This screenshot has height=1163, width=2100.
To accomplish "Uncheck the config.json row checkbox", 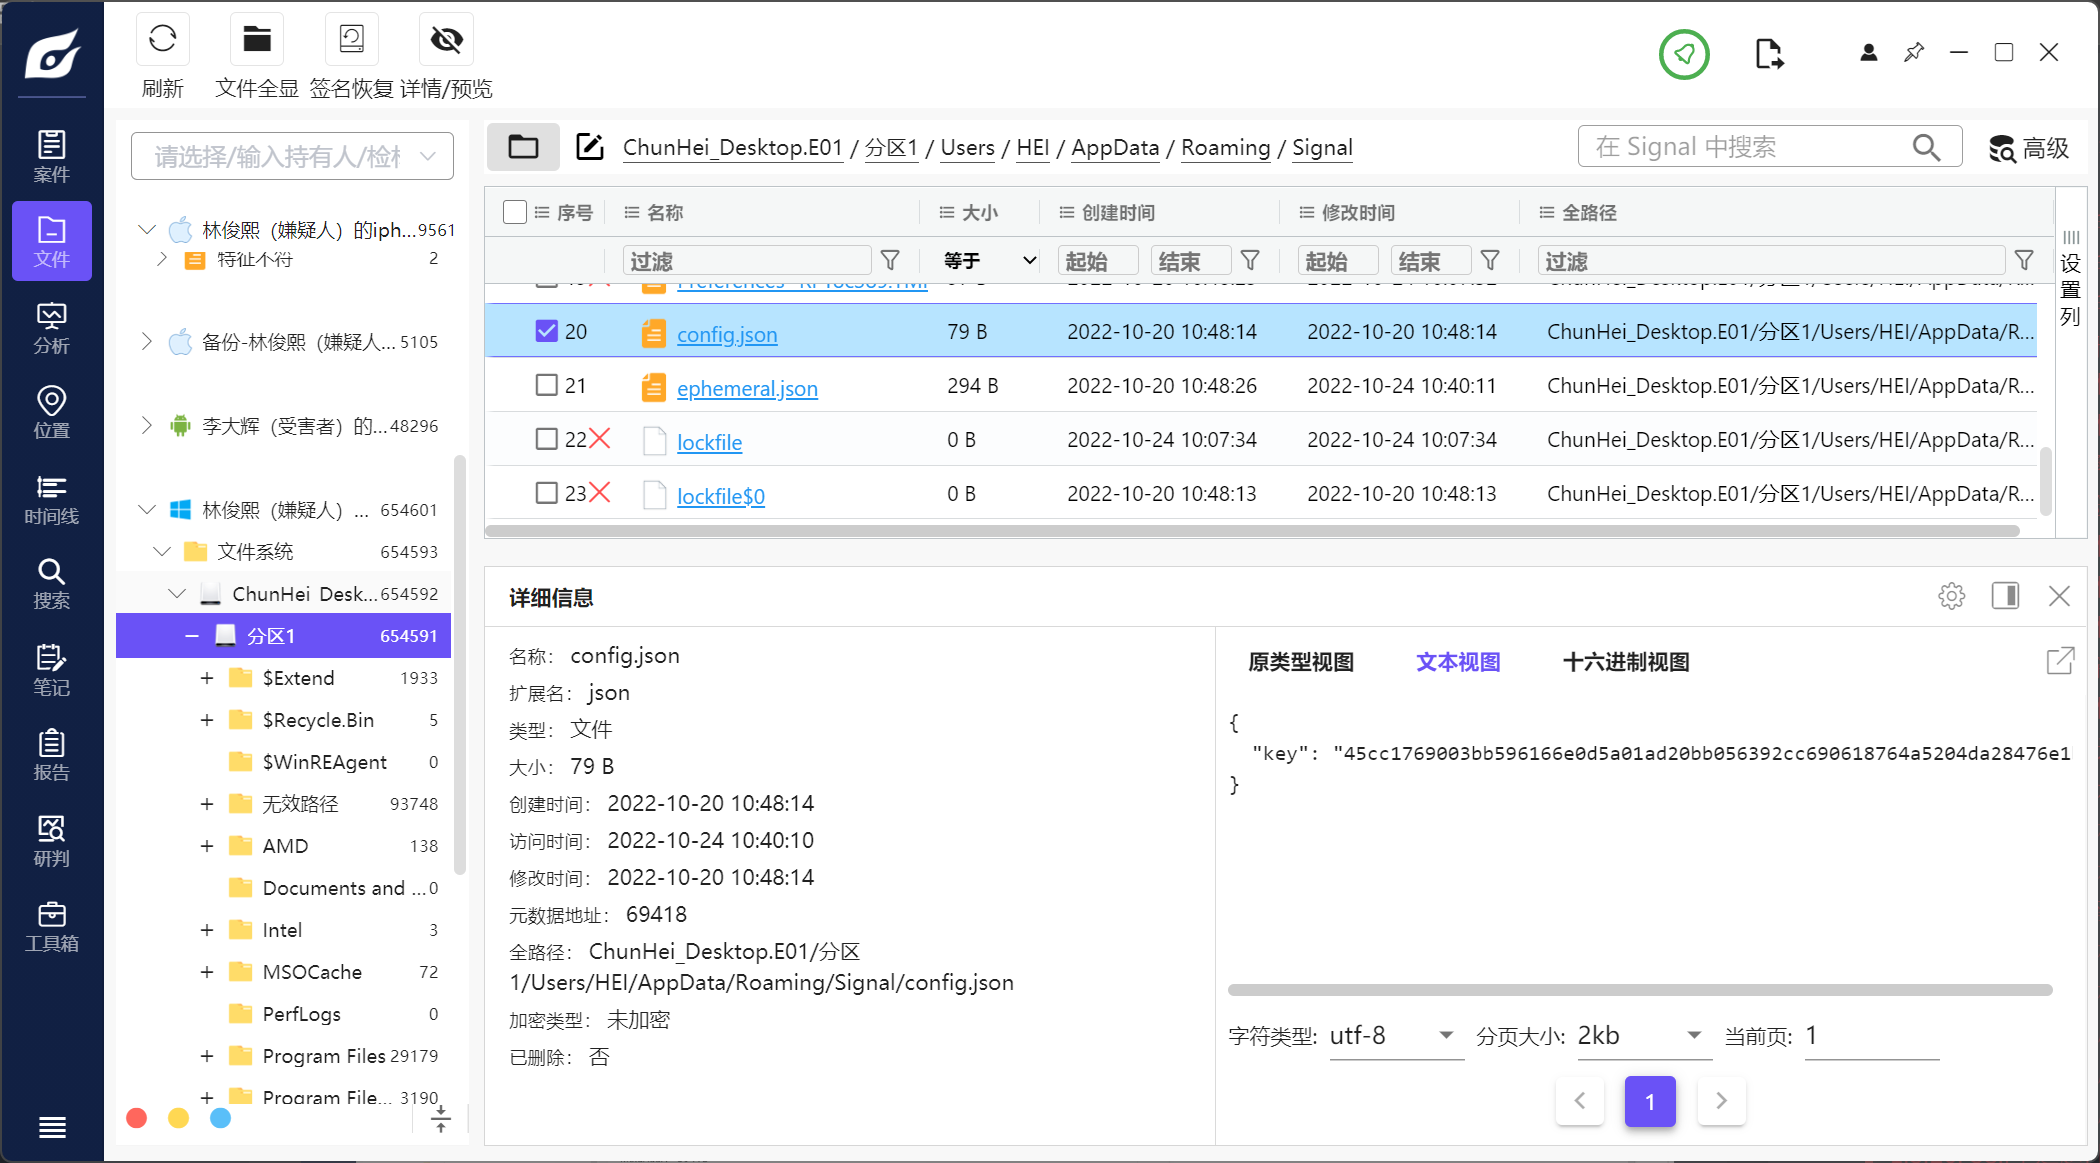I will (x=546, y=331).
